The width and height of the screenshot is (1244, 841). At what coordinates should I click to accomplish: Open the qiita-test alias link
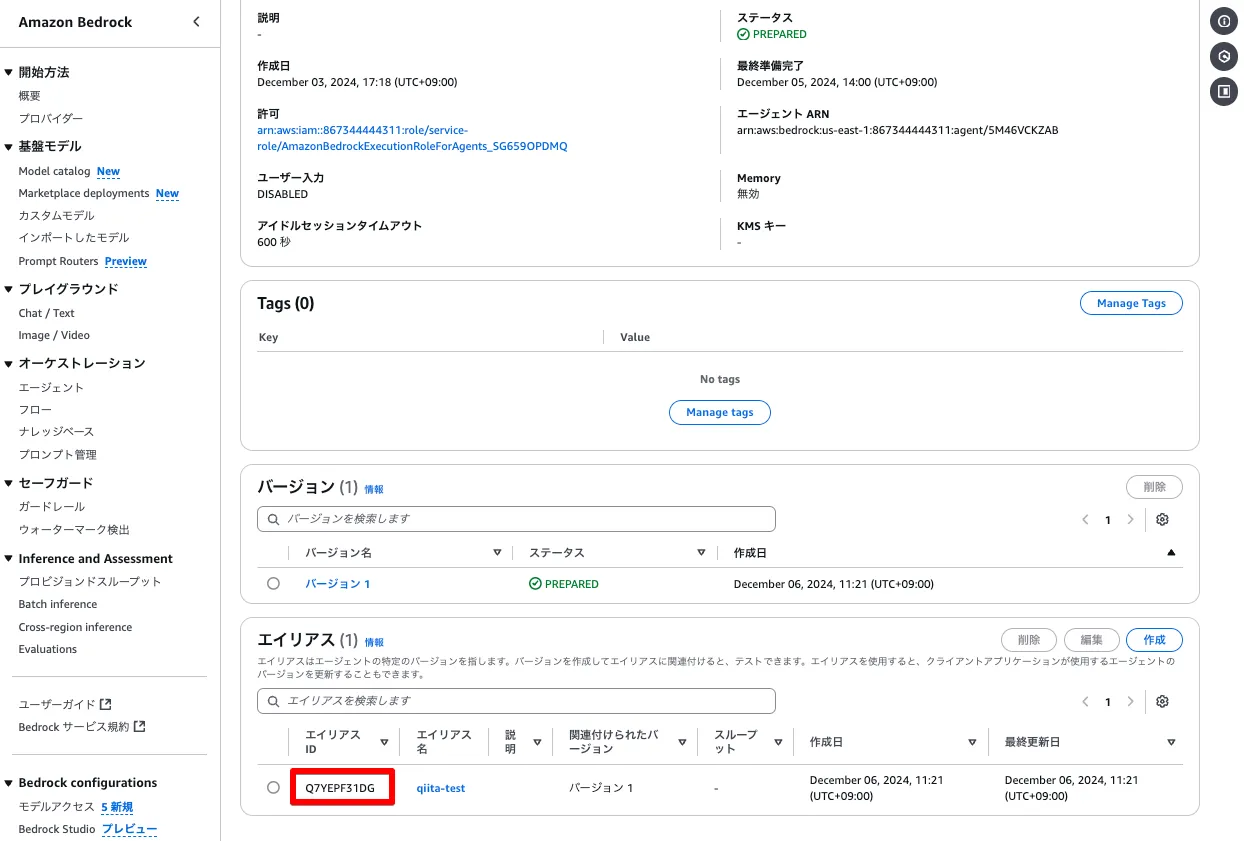pyautogui.click(x=441, y=788)
